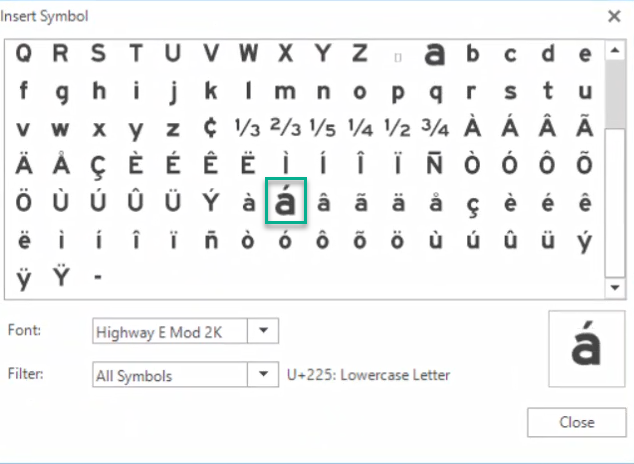
Task: Select lowercase c with cedilla symbol
Action: pyautogui.click(x=473, y=203)
